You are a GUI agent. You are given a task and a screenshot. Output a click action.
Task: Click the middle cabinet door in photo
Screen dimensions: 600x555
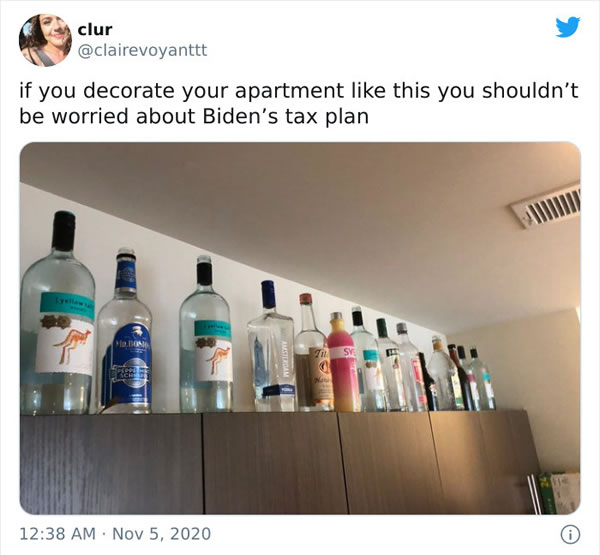click(275, 463)
